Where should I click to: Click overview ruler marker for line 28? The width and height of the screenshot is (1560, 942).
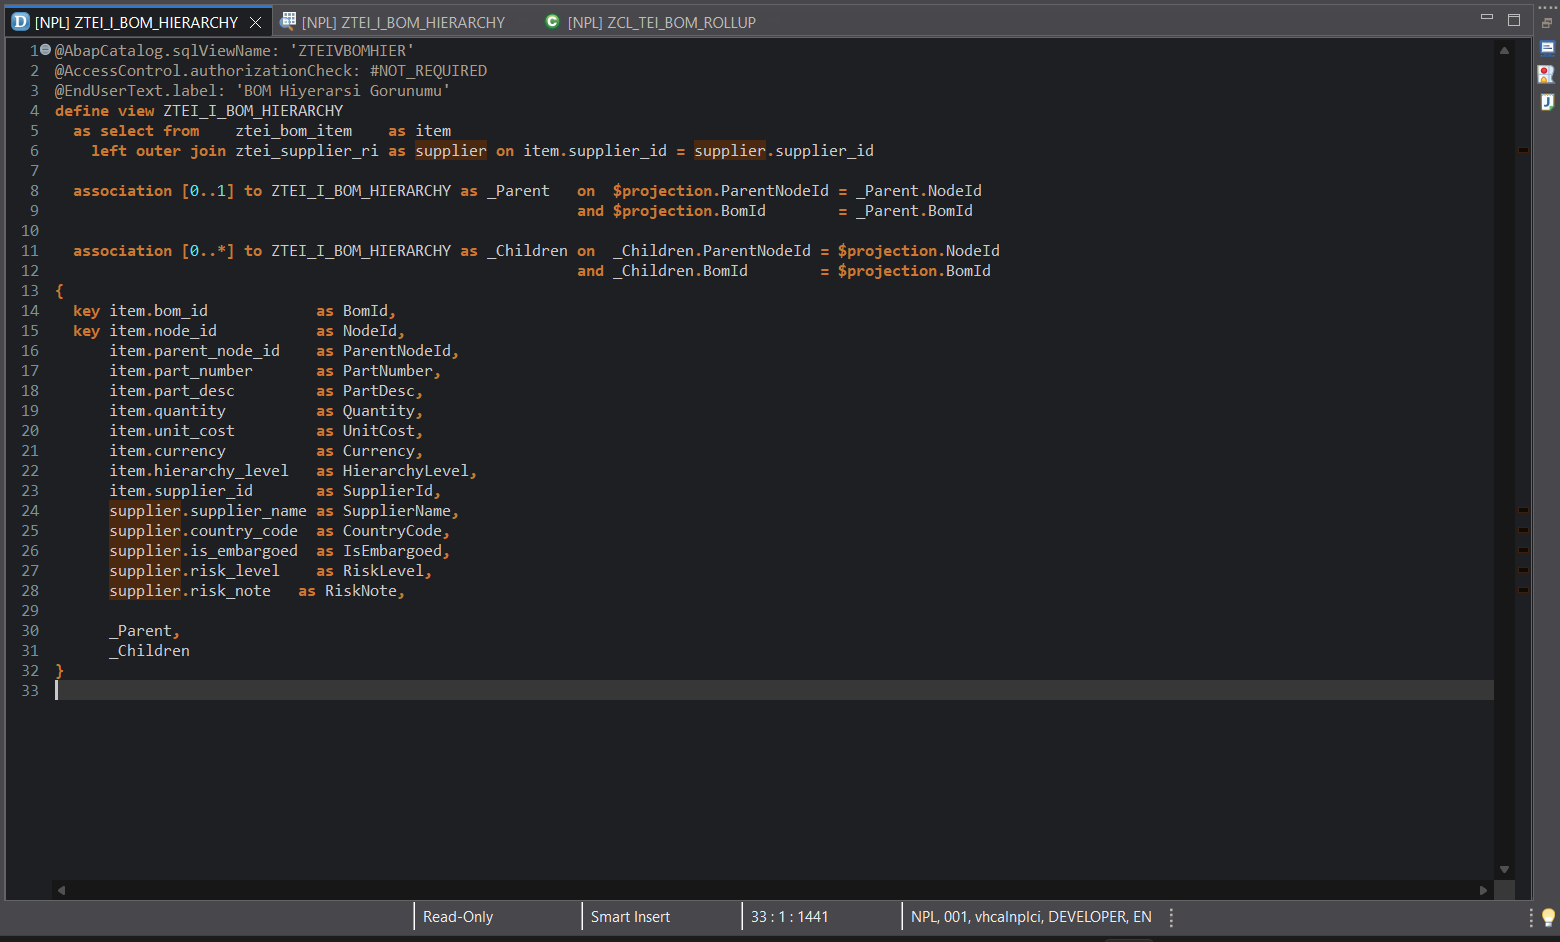pyautogui.click(x=1523, y=590)
